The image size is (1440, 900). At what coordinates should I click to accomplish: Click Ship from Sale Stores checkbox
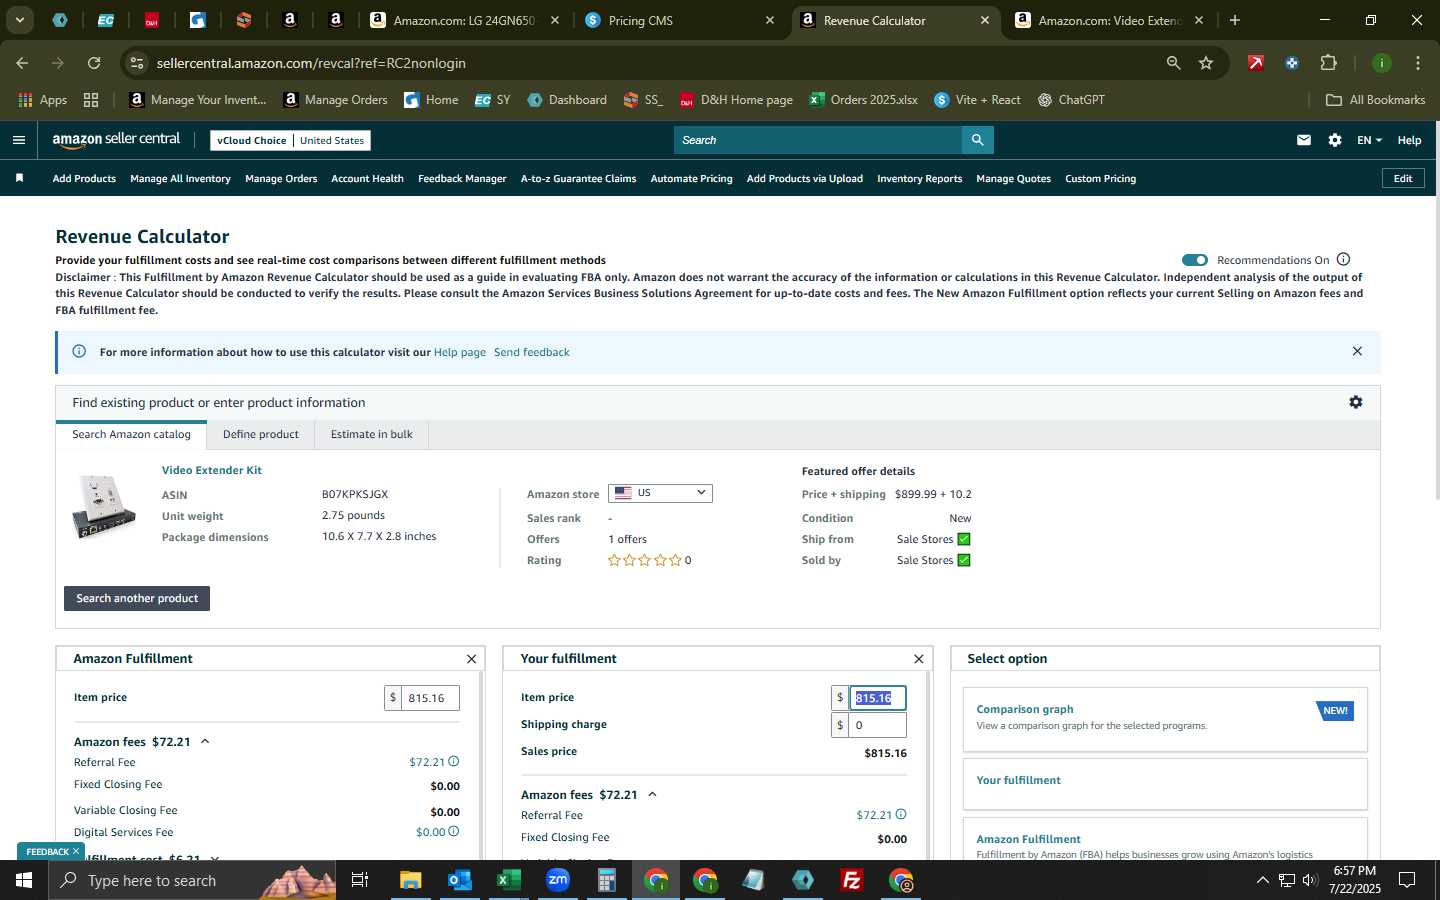click(x=964, y=539)
